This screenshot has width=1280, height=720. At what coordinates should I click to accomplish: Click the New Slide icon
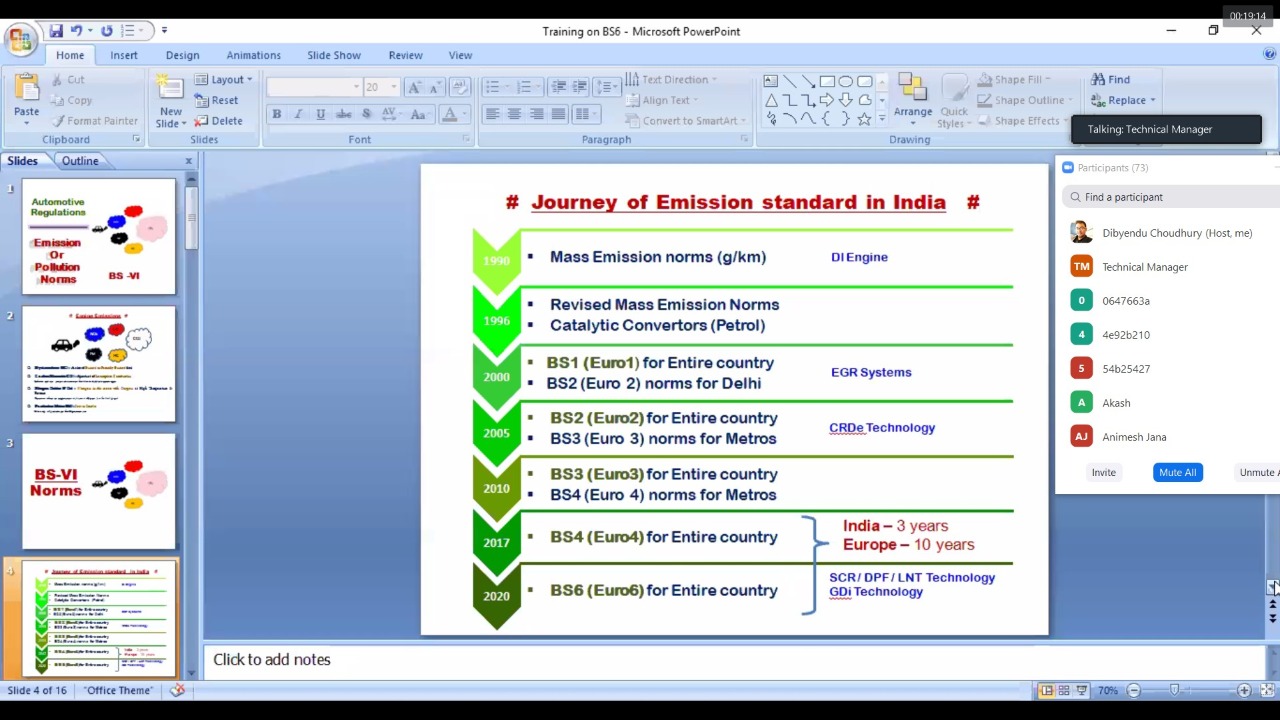(x=170, y=87)
